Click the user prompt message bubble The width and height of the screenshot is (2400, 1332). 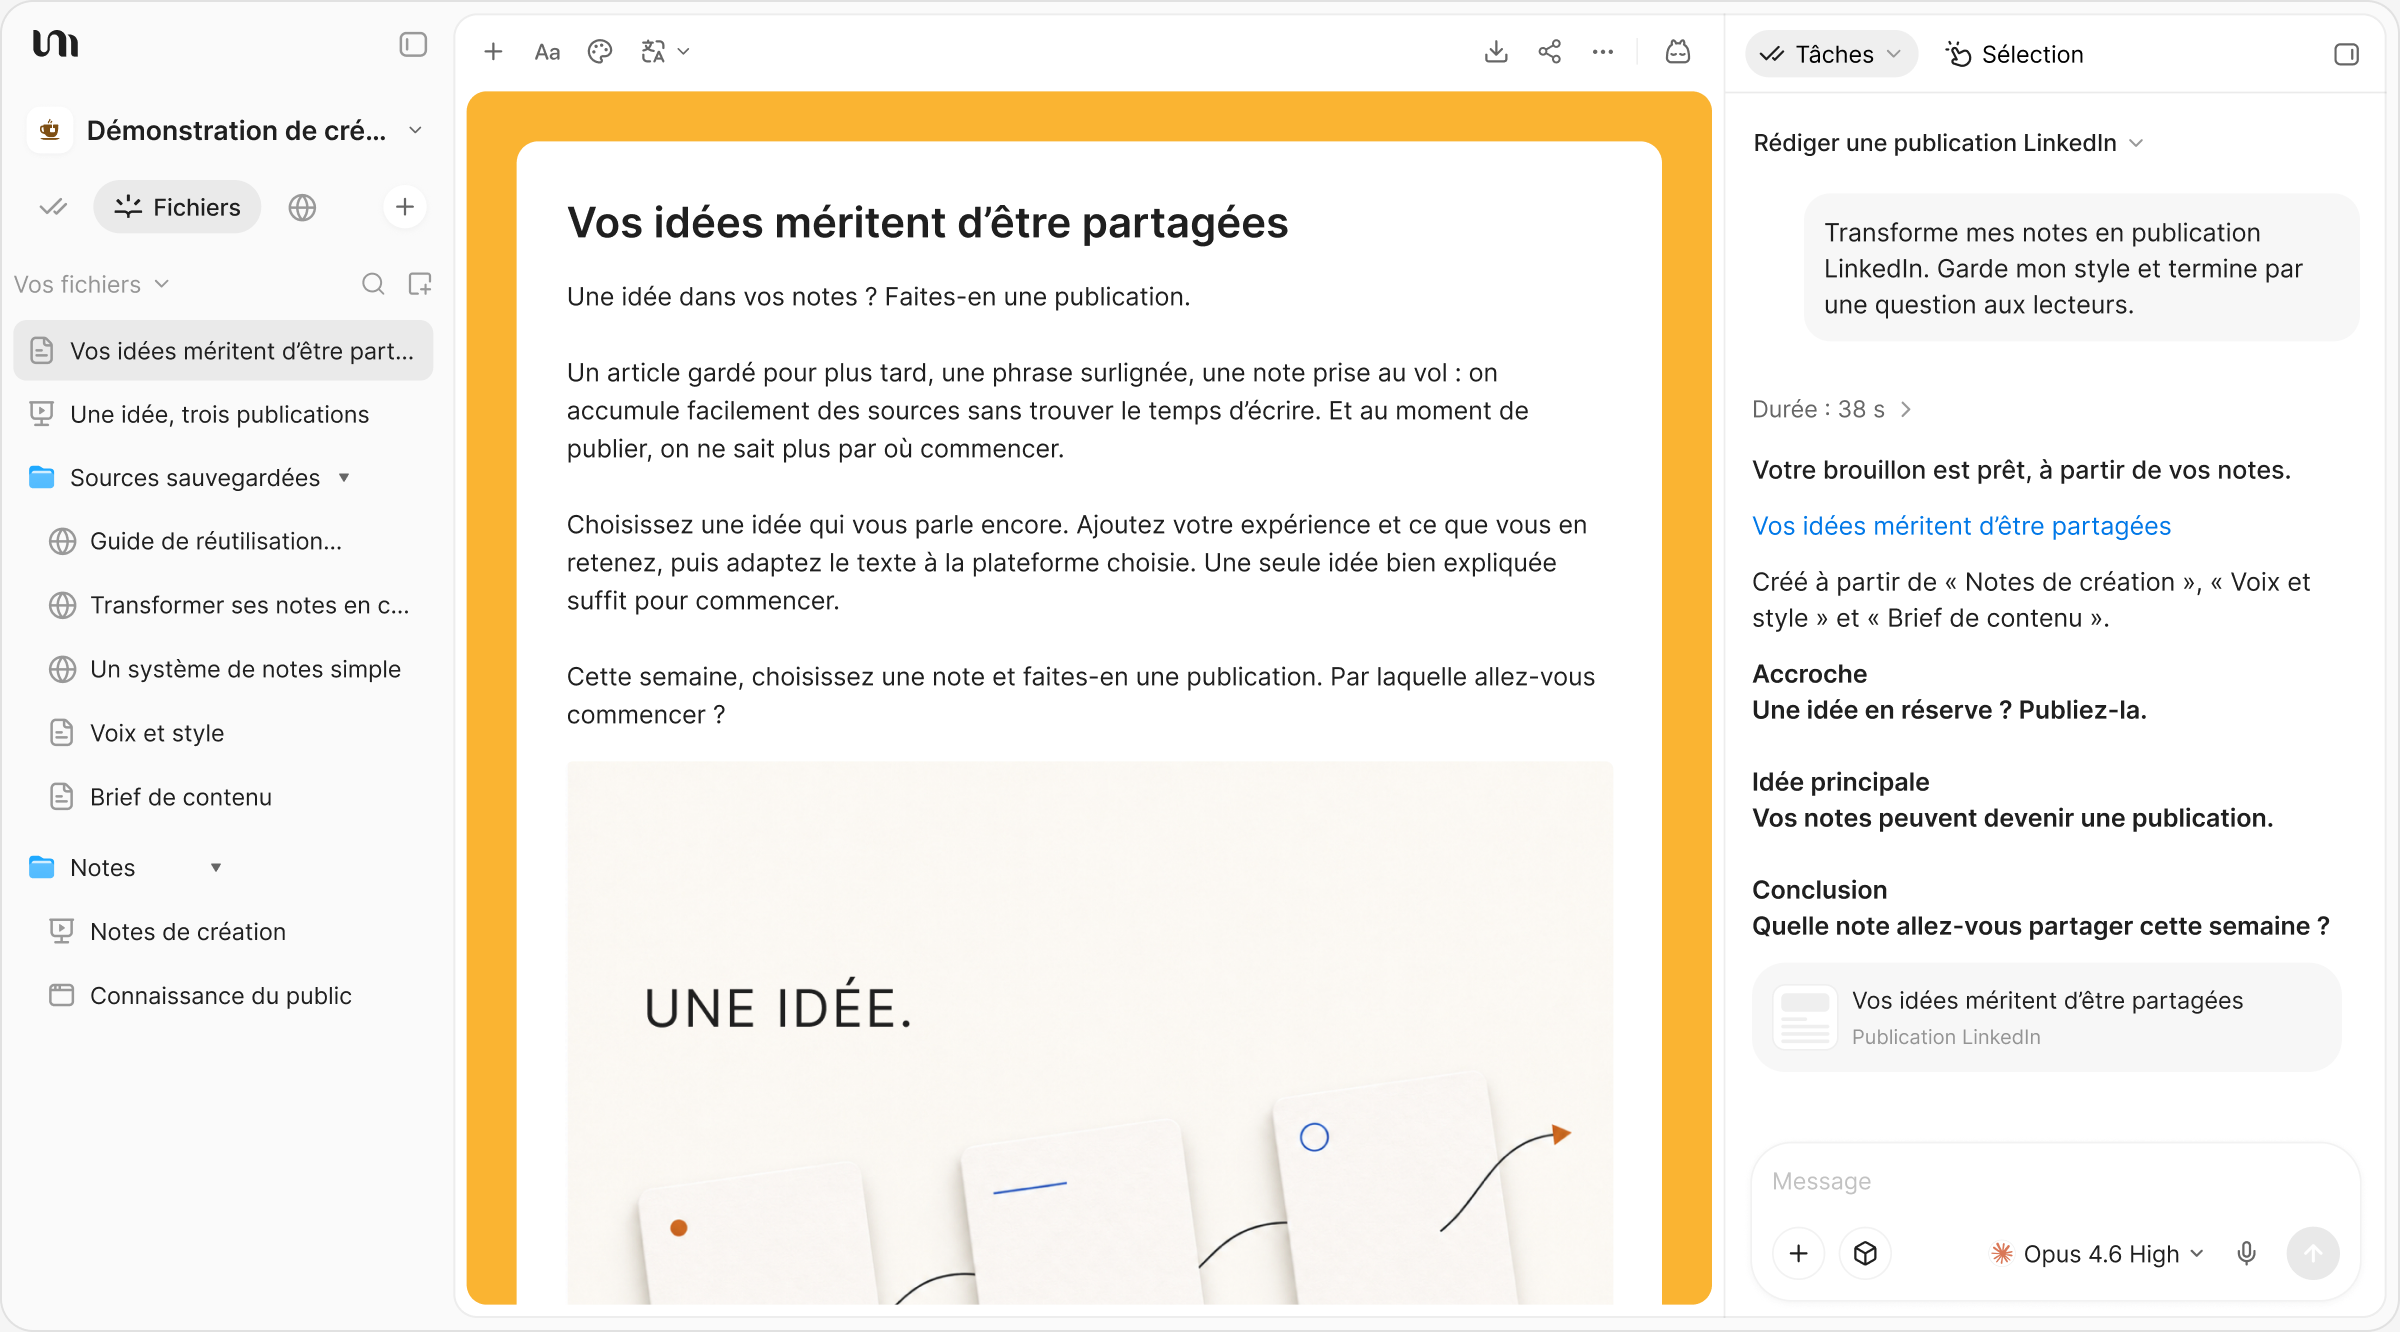[x=2081, y=268]
